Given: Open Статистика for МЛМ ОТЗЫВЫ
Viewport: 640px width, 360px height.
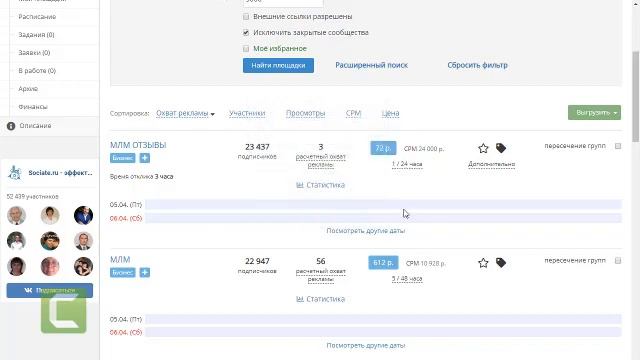Looking at the screenshot, I should point(320,185).
